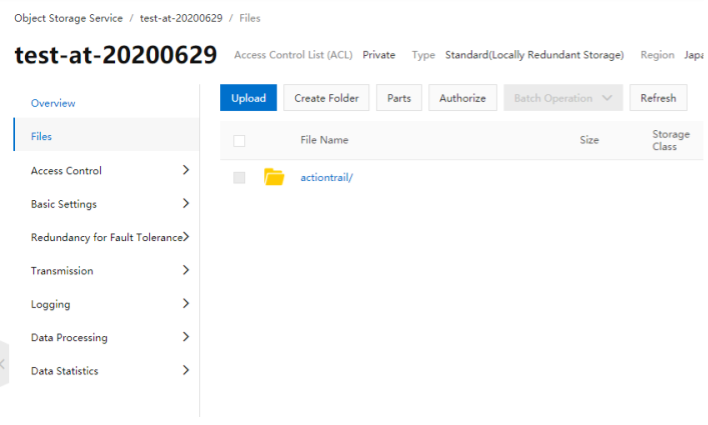The width and height of the screenshot is (708, 425).
Task: Expand the Data Statistics section chevron
Action: coord(186,370)
